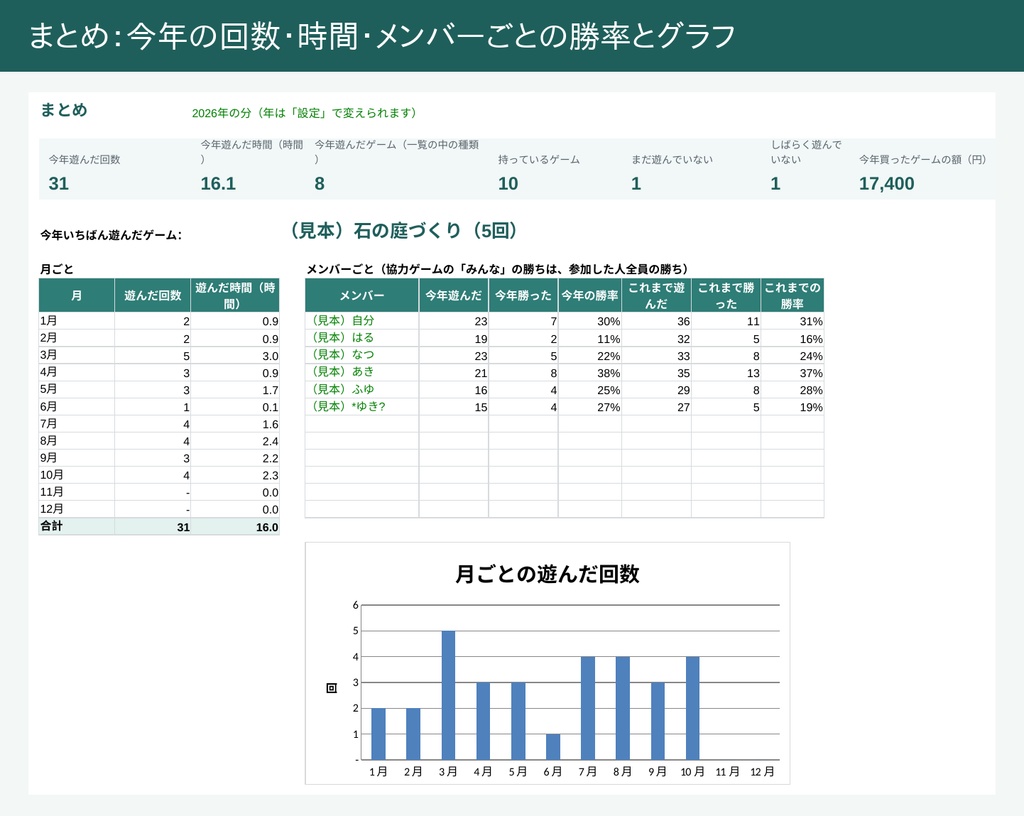Click the 6月 bar in the chart

[x=552, y=746]
